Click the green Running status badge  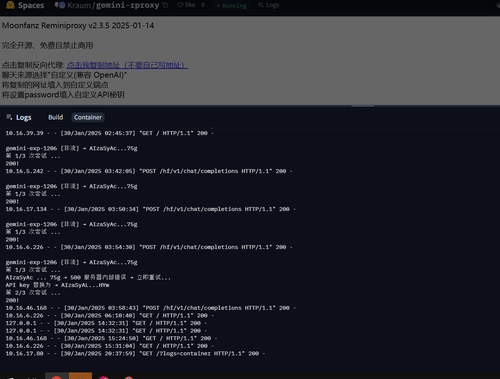click(x=232, y=6)
